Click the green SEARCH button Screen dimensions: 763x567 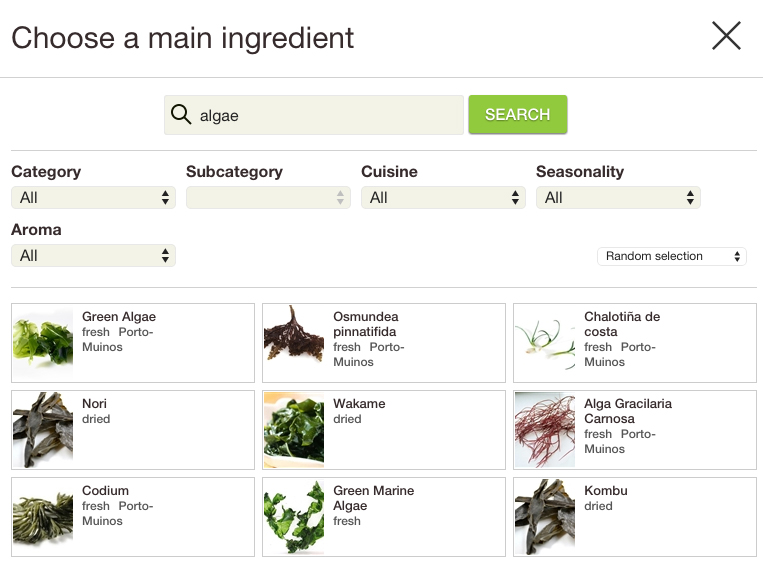[517, 115]
